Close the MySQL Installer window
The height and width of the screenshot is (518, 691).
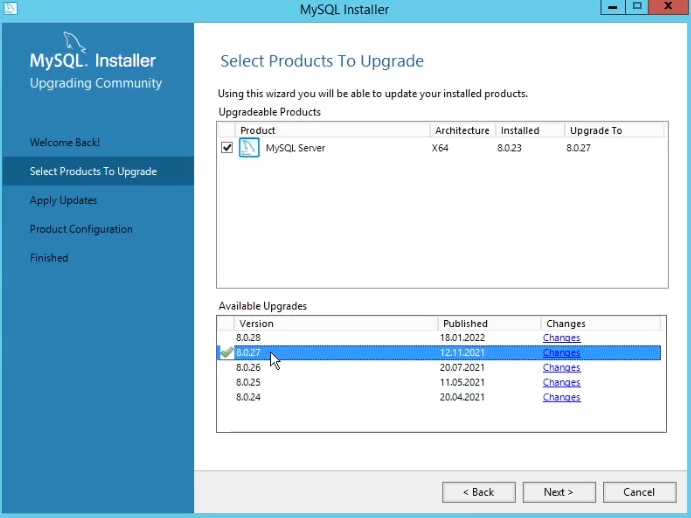coord(668,7)
